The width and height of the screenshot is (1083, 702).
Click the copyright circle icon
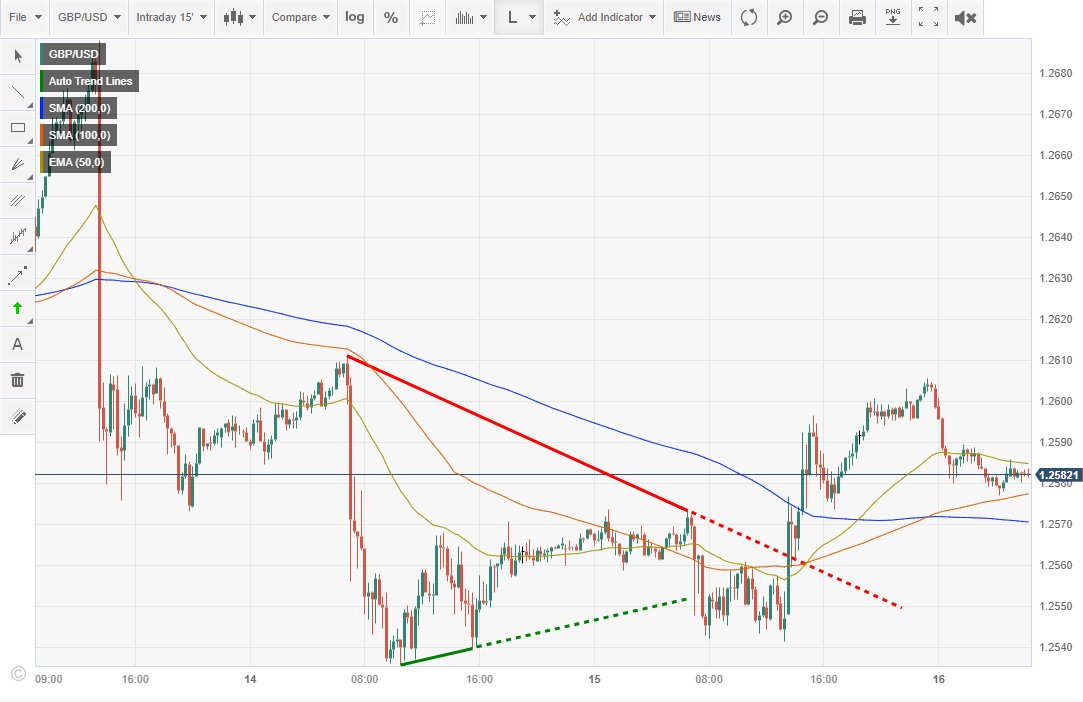point(19,673)
